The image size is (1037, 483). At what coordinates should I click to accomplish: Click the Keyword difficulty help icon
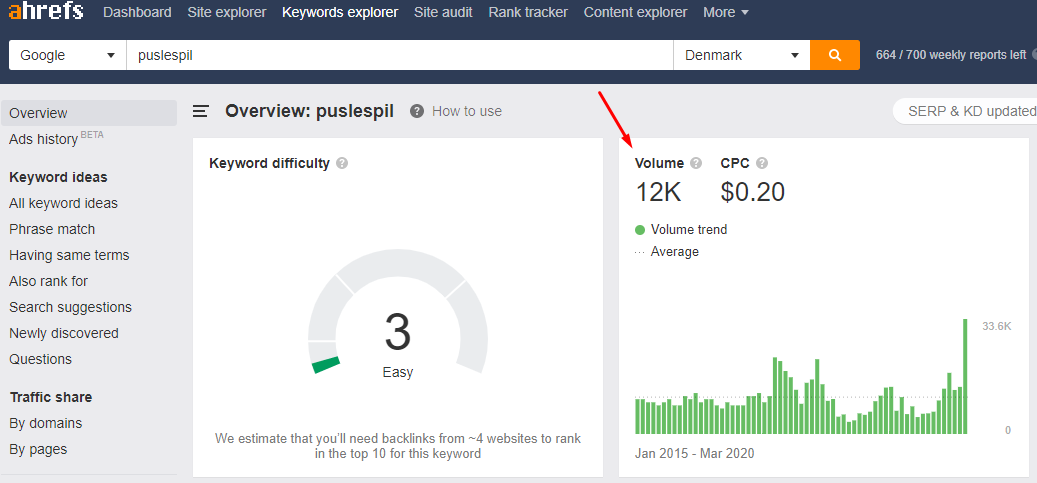point(342,163)
